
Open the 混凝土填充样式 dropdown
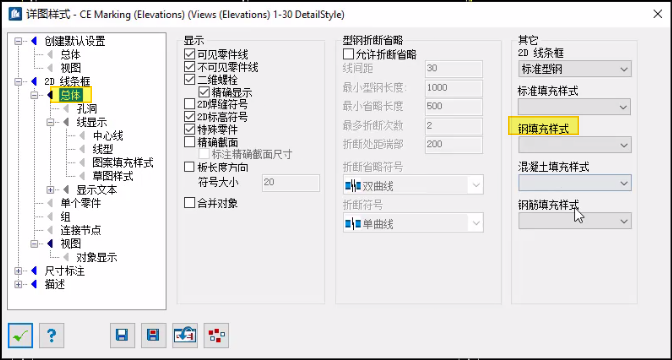[575, 183]
